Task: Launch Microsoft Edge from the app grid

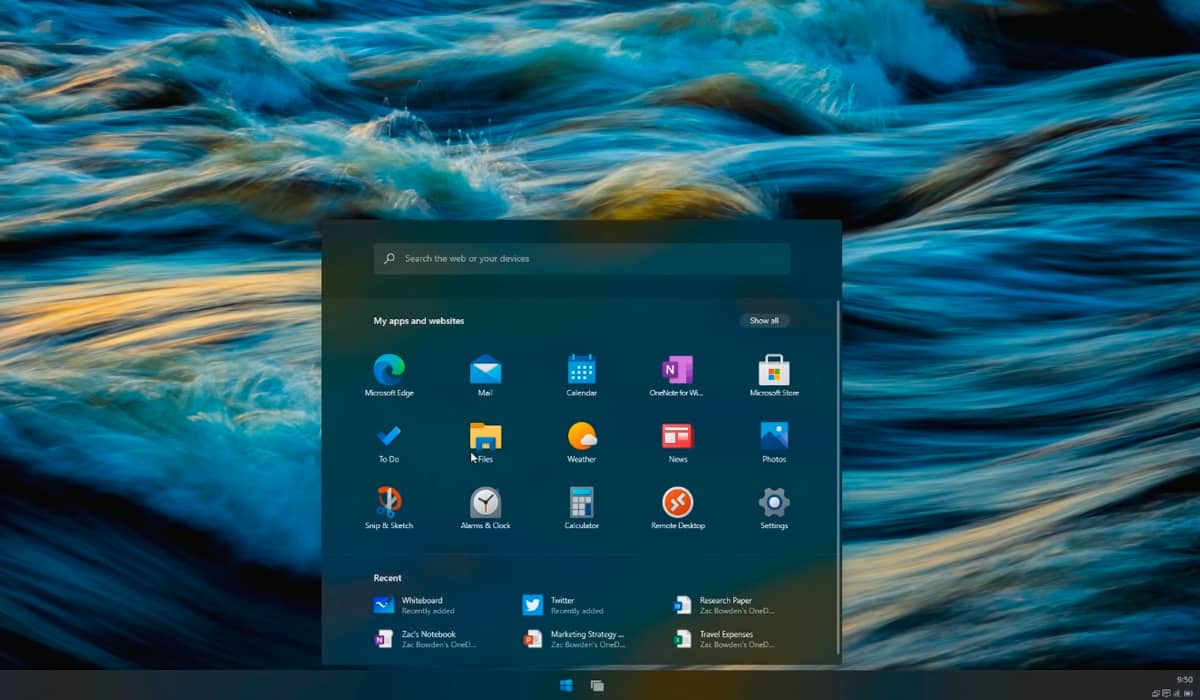Action: tap(388, 370)
